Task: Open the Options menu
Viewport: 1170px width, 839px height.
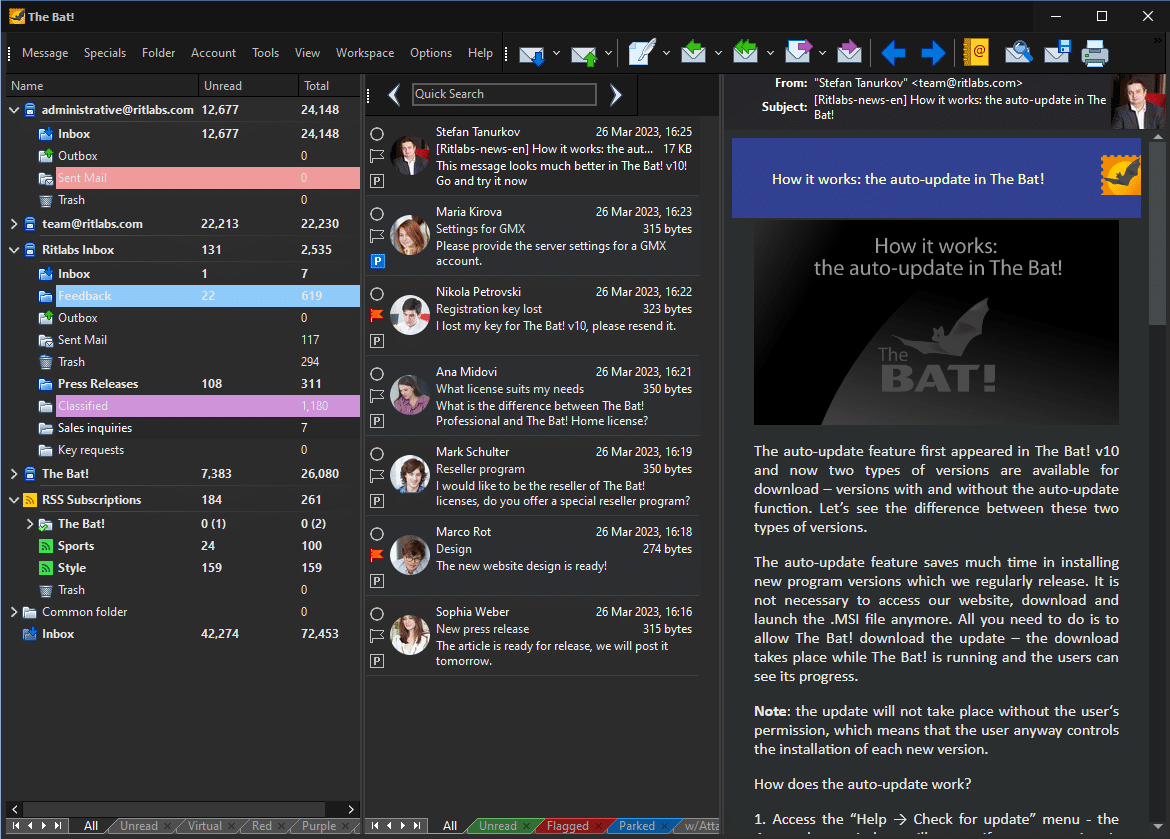Action: (x=430, y=52)
